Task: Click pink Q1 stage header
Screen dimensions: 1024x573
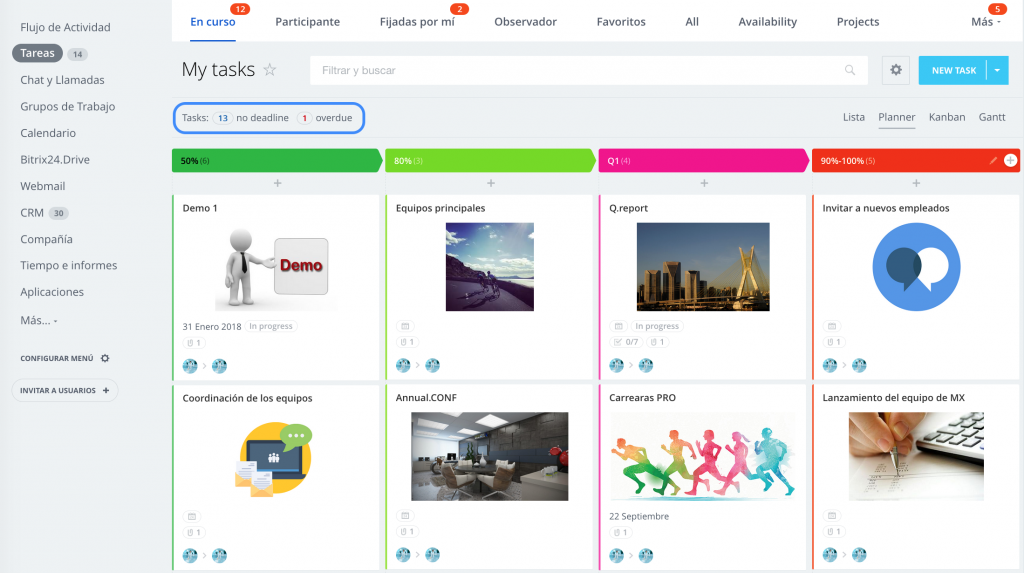Action: (703, 161)
